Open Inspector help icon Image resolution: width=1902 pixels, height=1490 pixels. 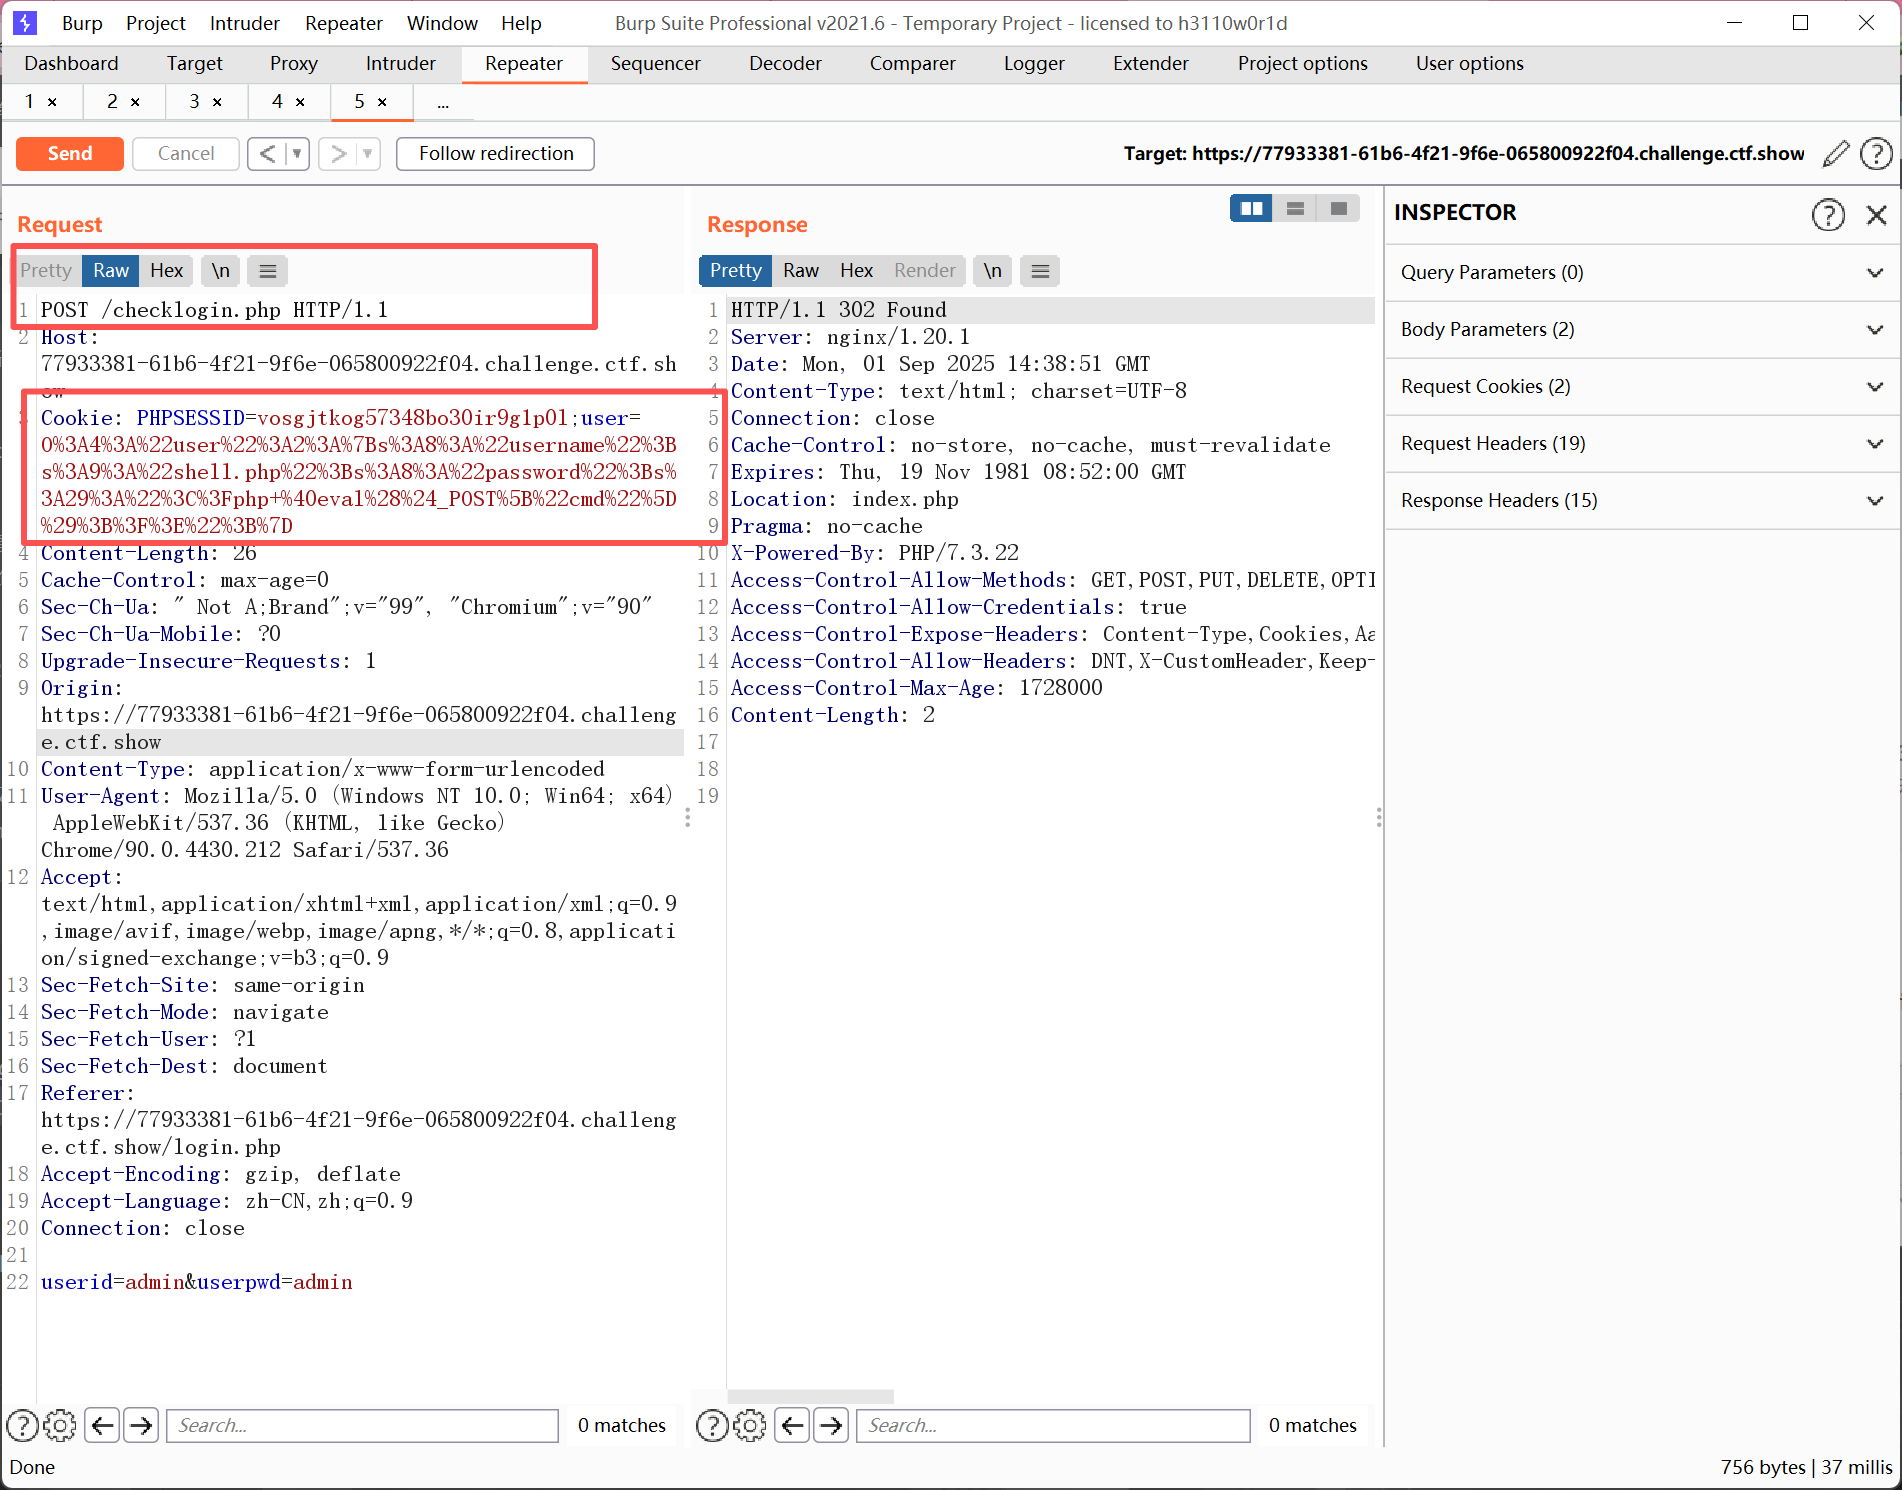click(1828, 213)
